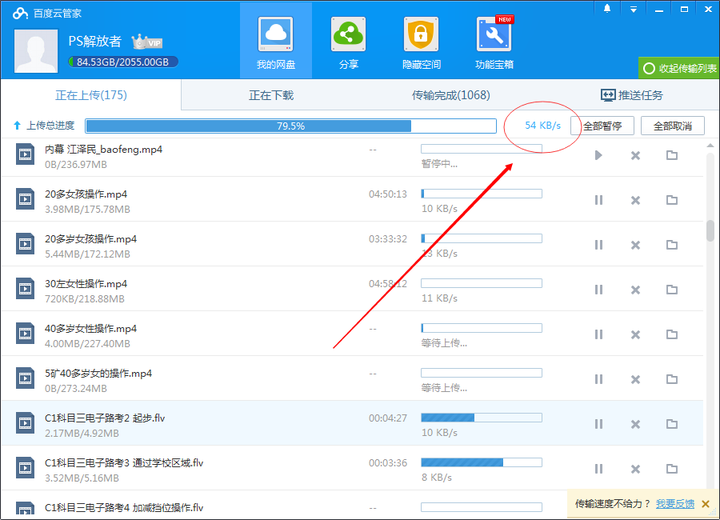The image size is (720, 520).
Task: Open 隐藏空间 hidden space
Action: 421,42
